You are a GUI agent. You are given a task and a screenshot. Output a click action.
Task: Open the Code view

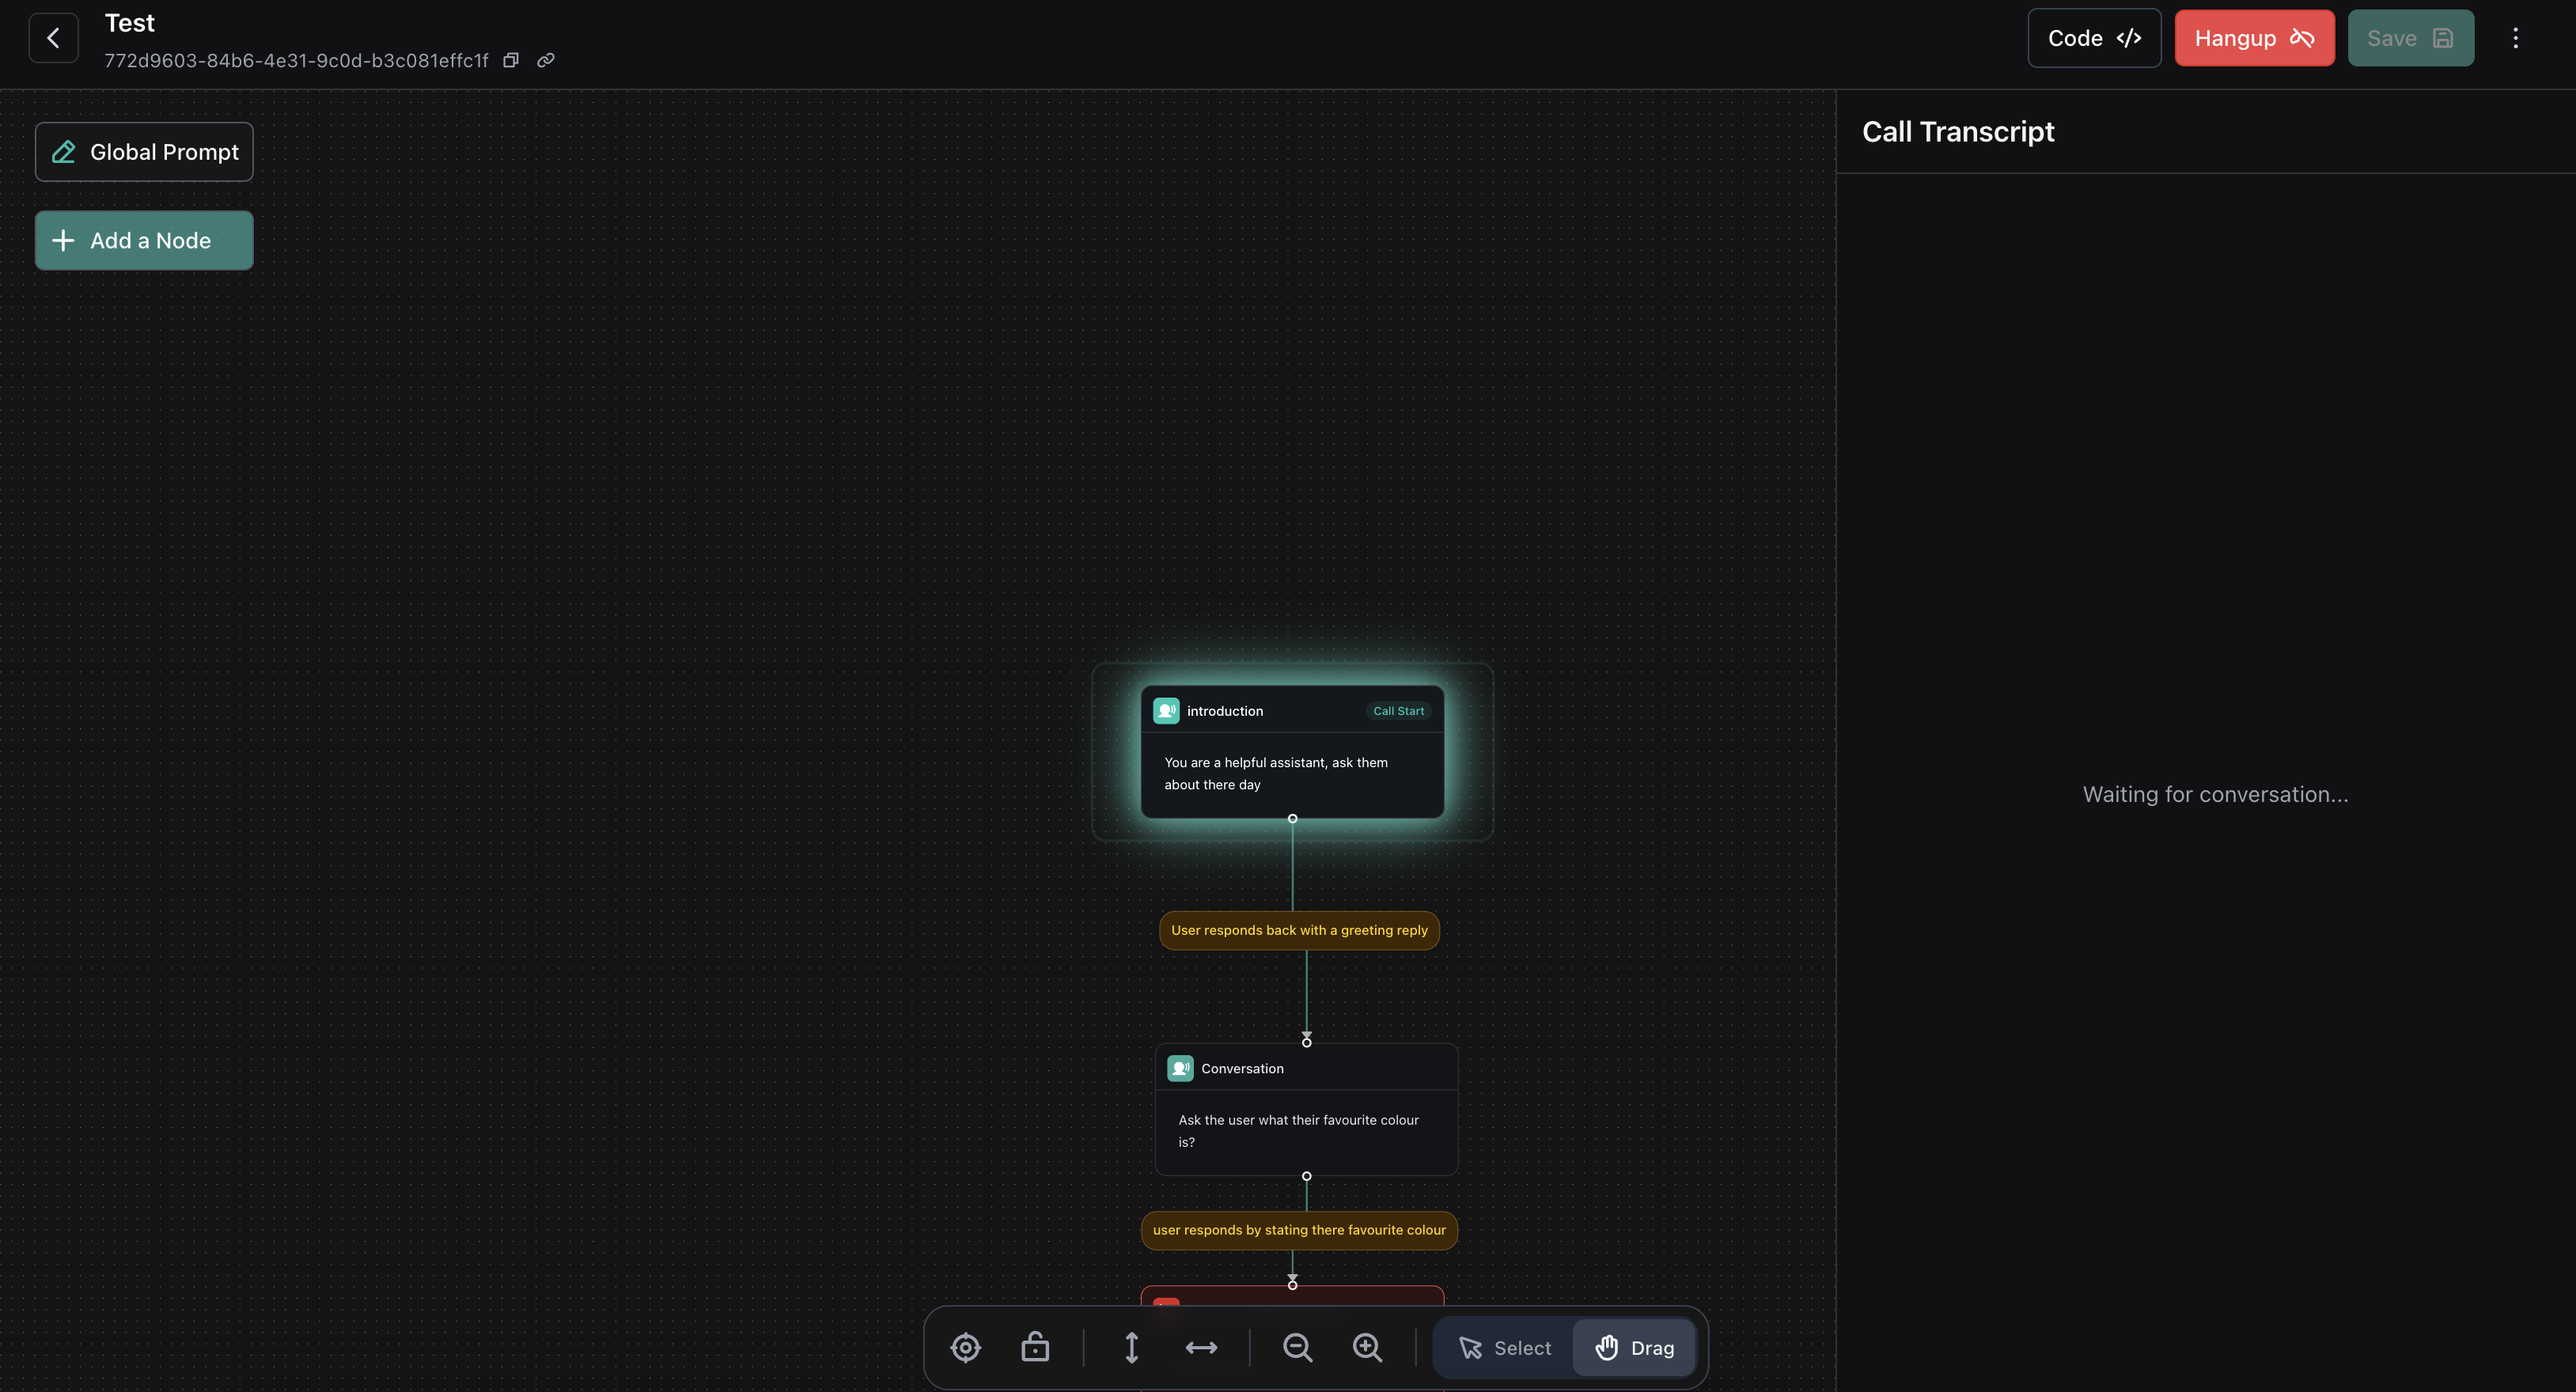(x=2094, y=38)
